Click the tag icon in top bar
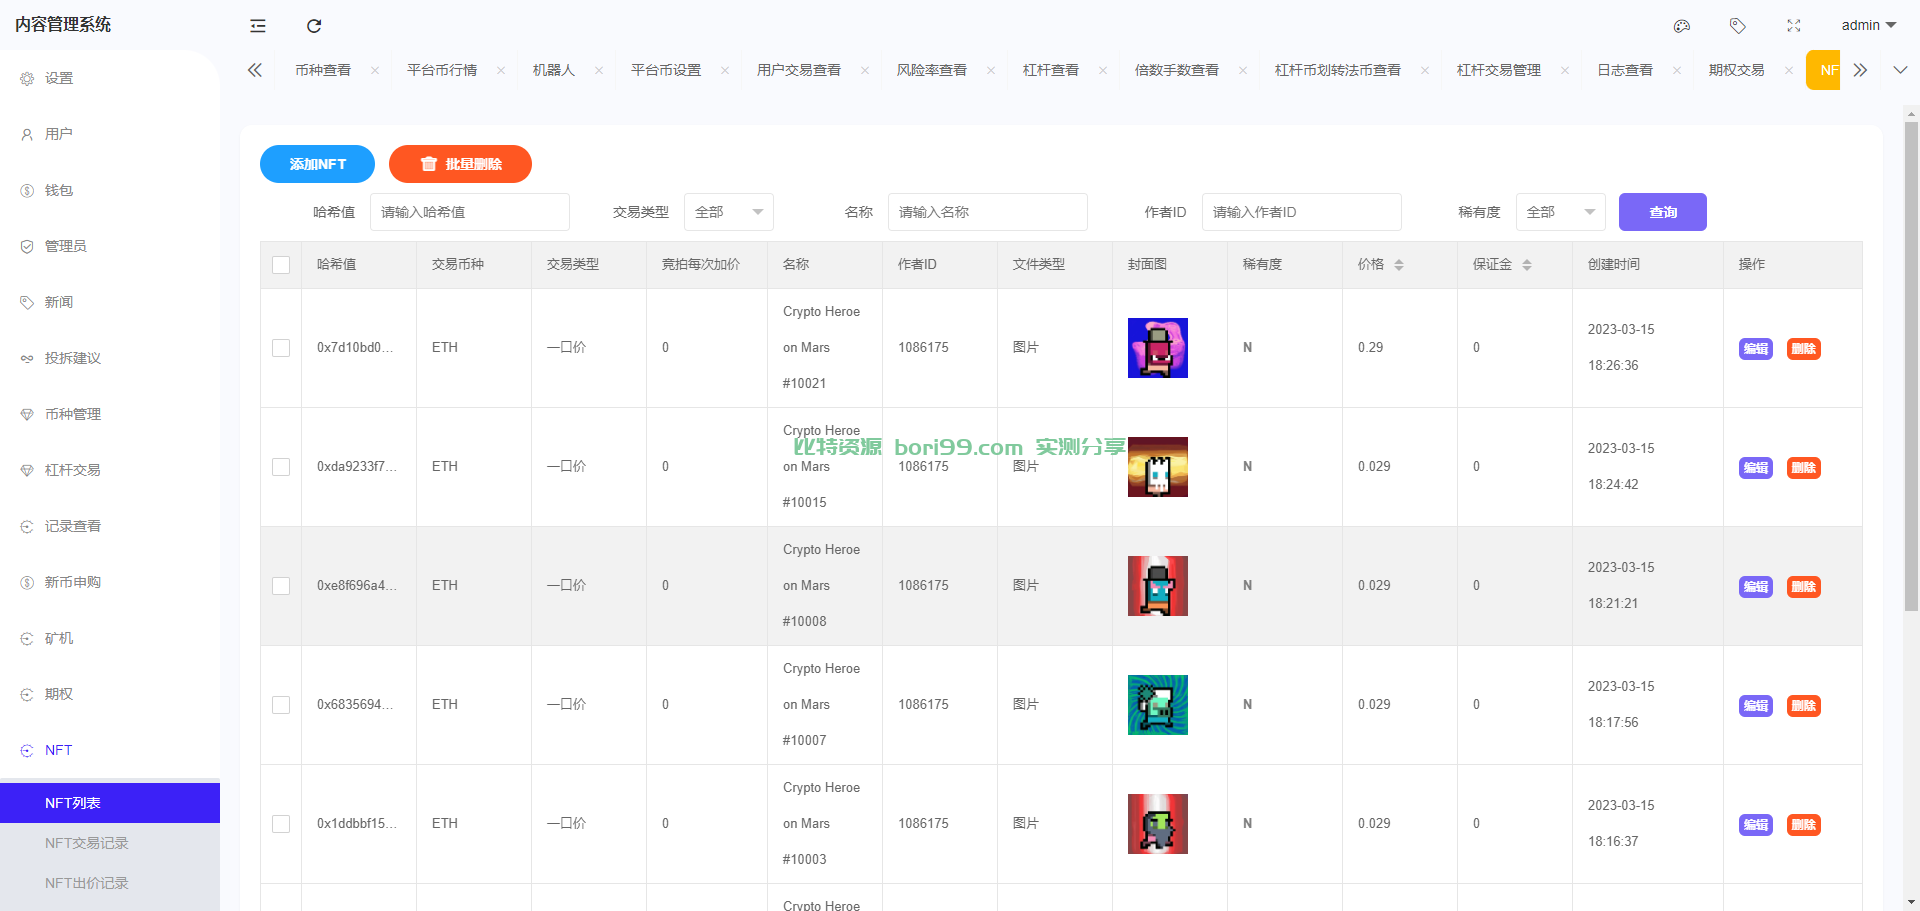This screenshot has height=911, width=1920. coord(1738,26)
